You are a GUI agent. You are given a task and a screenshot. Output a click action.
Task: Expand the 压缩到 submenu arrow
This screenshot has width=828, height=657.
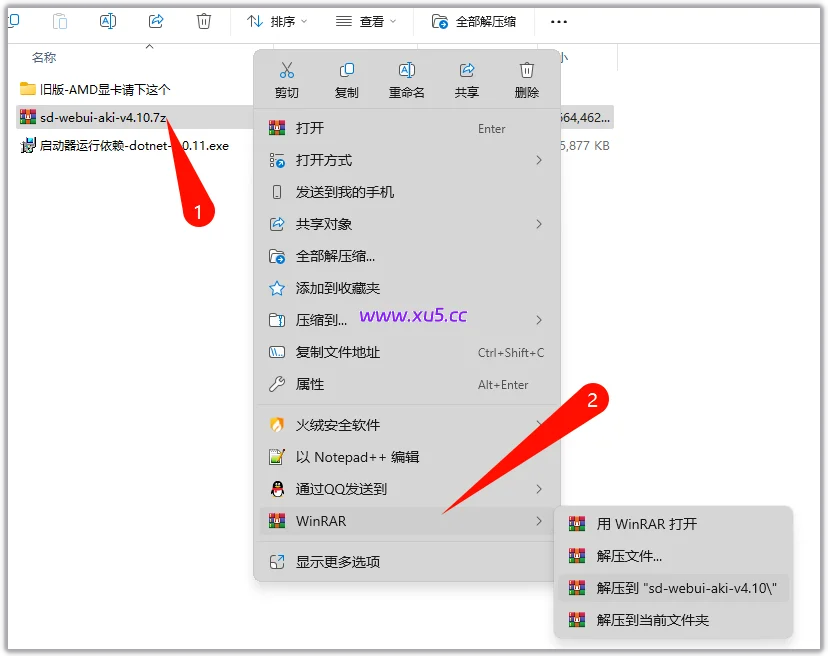pos(539,320)
